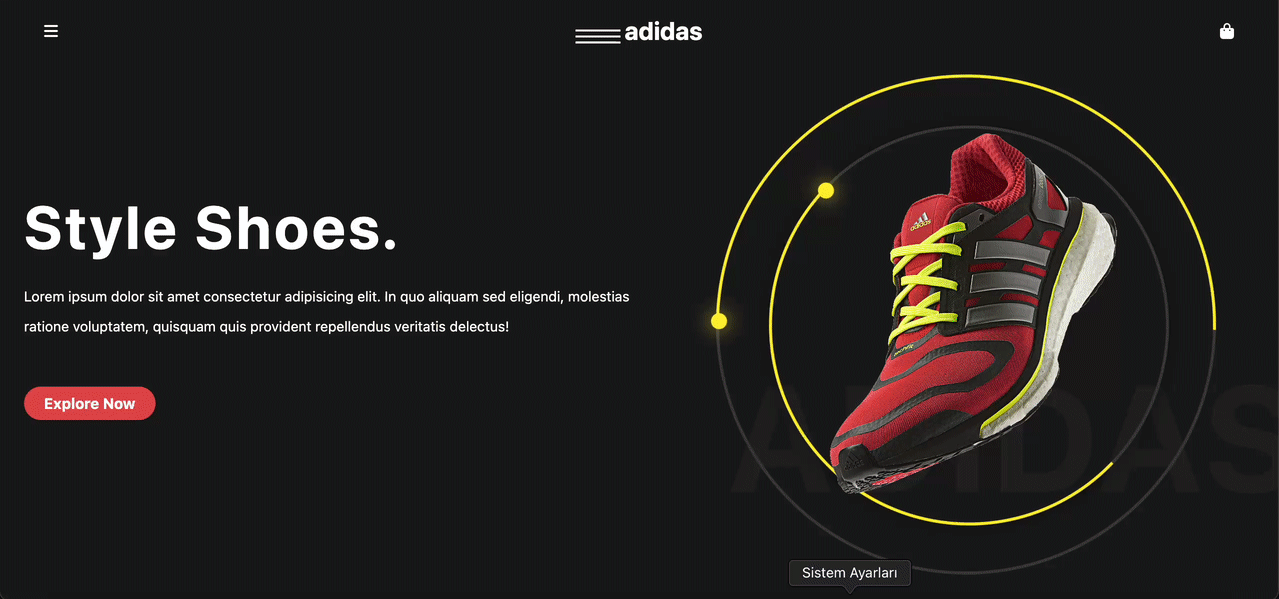
Task: Open the hamburger menu icon
Action: point(51,31)
